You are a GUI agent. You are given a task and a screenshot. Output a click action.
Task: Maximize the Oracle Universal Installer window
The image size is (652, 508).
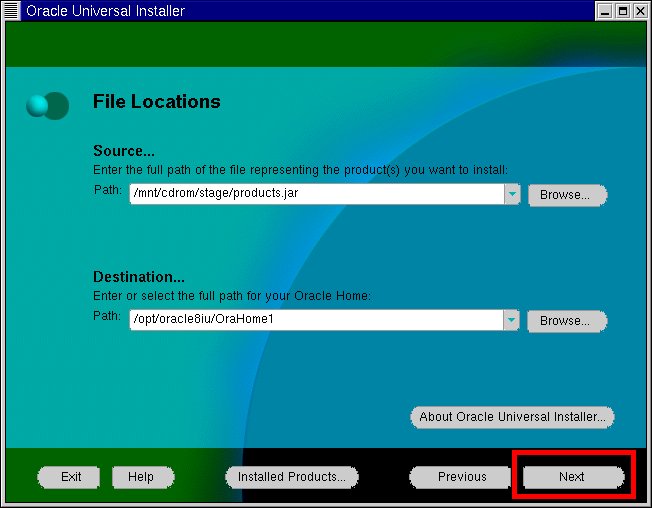tap(623, 11)
